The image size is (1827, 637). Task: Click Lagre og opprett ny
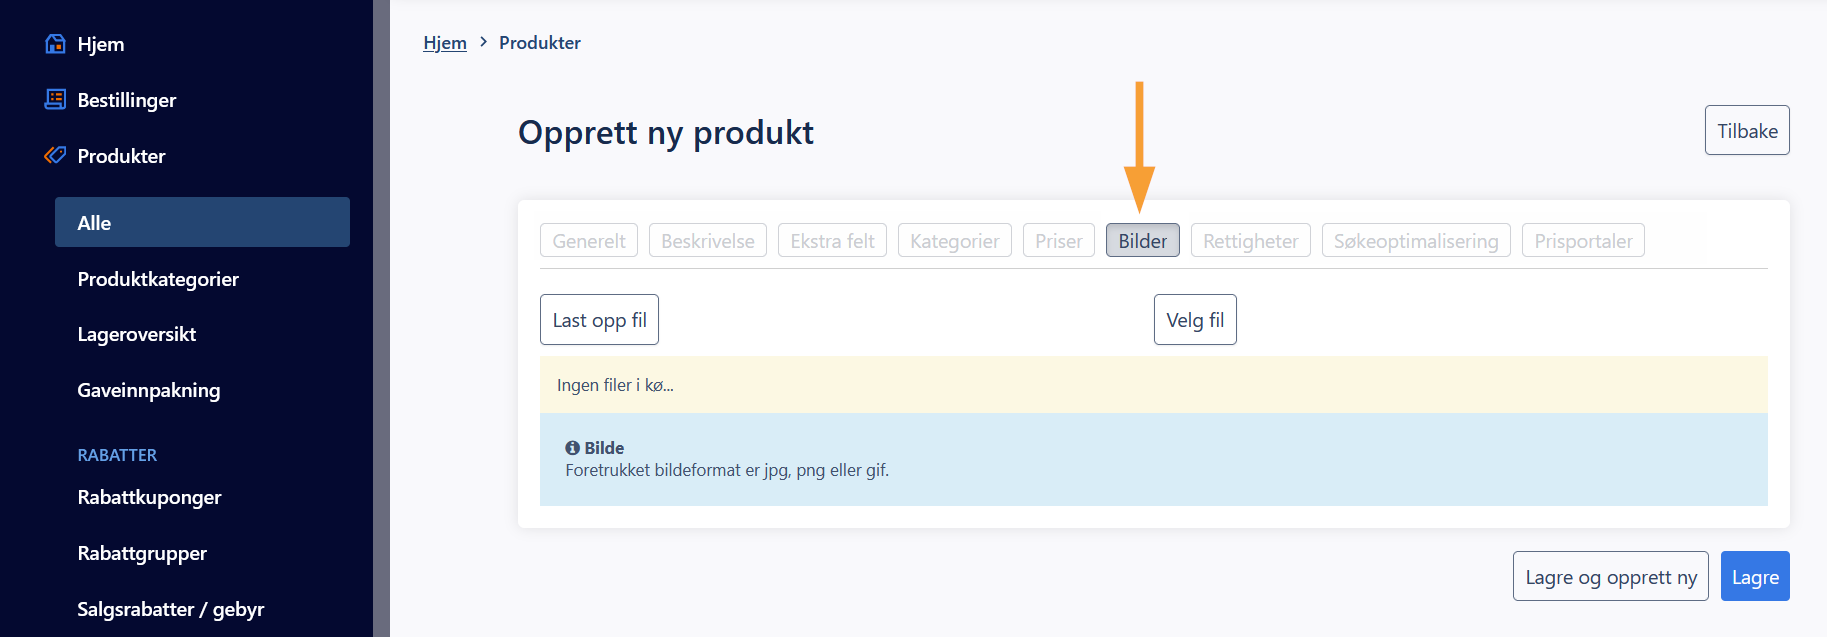[x=1611, y=576]
